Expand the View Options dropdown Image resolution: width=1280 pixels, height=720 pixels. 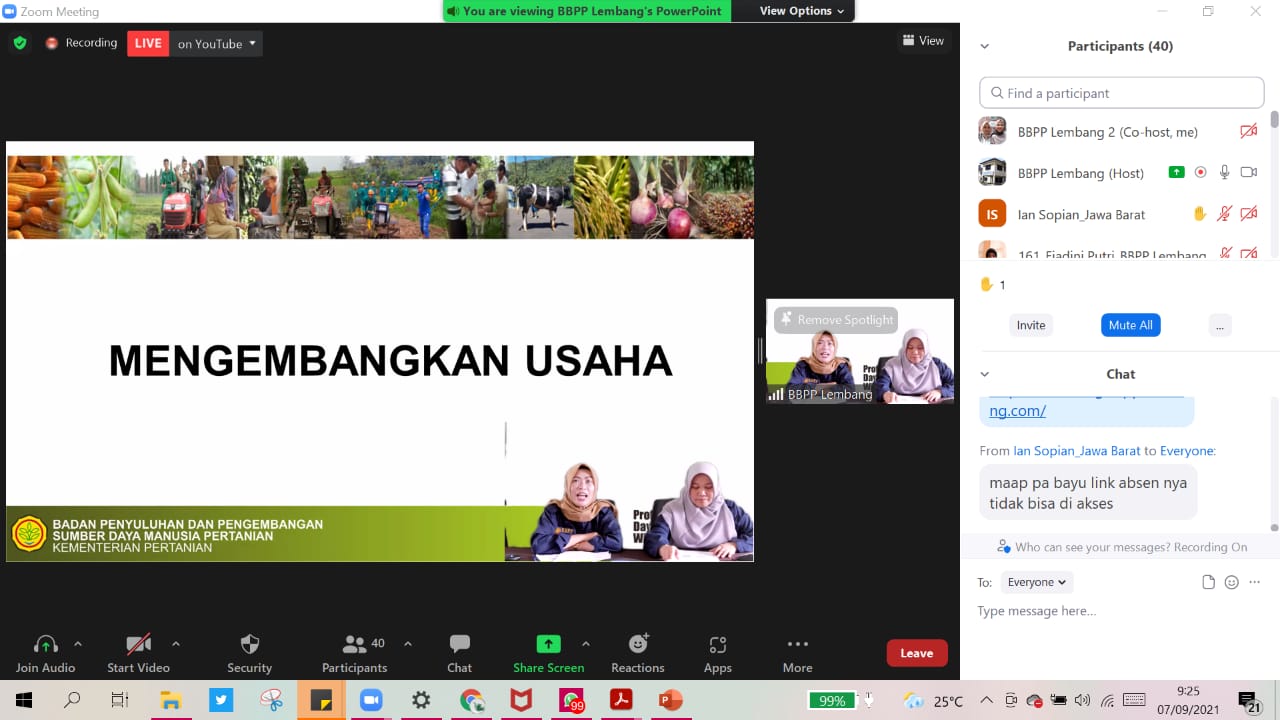coord(801,11)
